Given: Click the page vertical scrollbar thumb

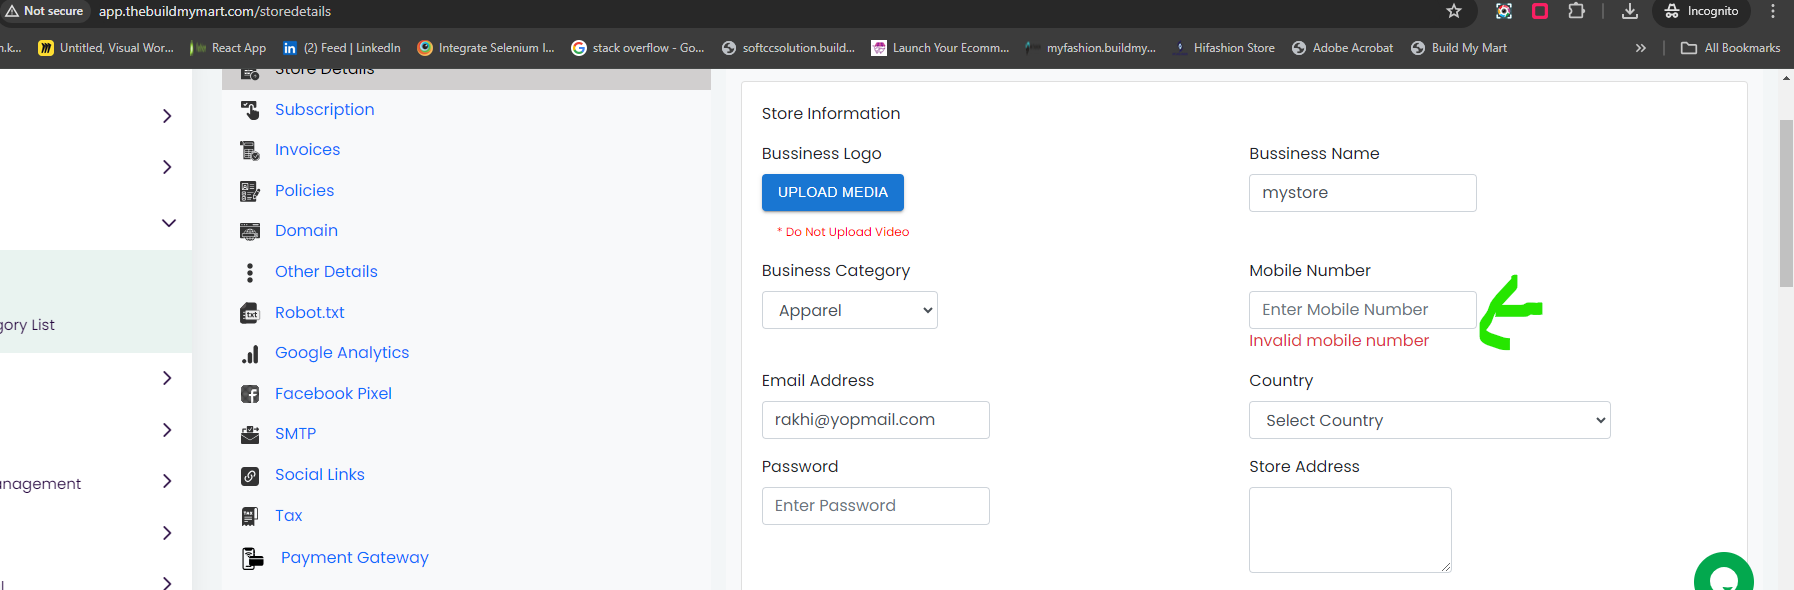Looking at the screenshot, I should (1786, 203).
